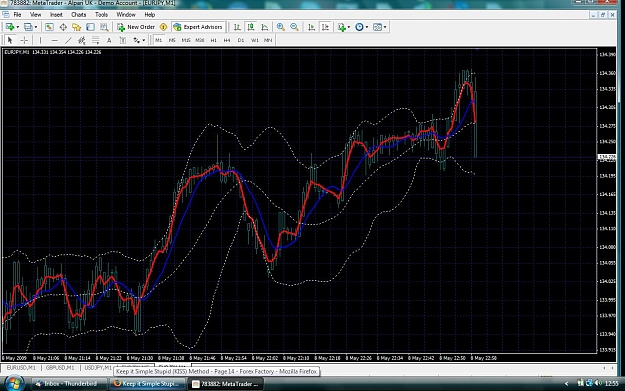Image resolution: width=625 pixels, height=391 pixels.
Task: Open the Navigator panel
Action: [x=77, y=27]
